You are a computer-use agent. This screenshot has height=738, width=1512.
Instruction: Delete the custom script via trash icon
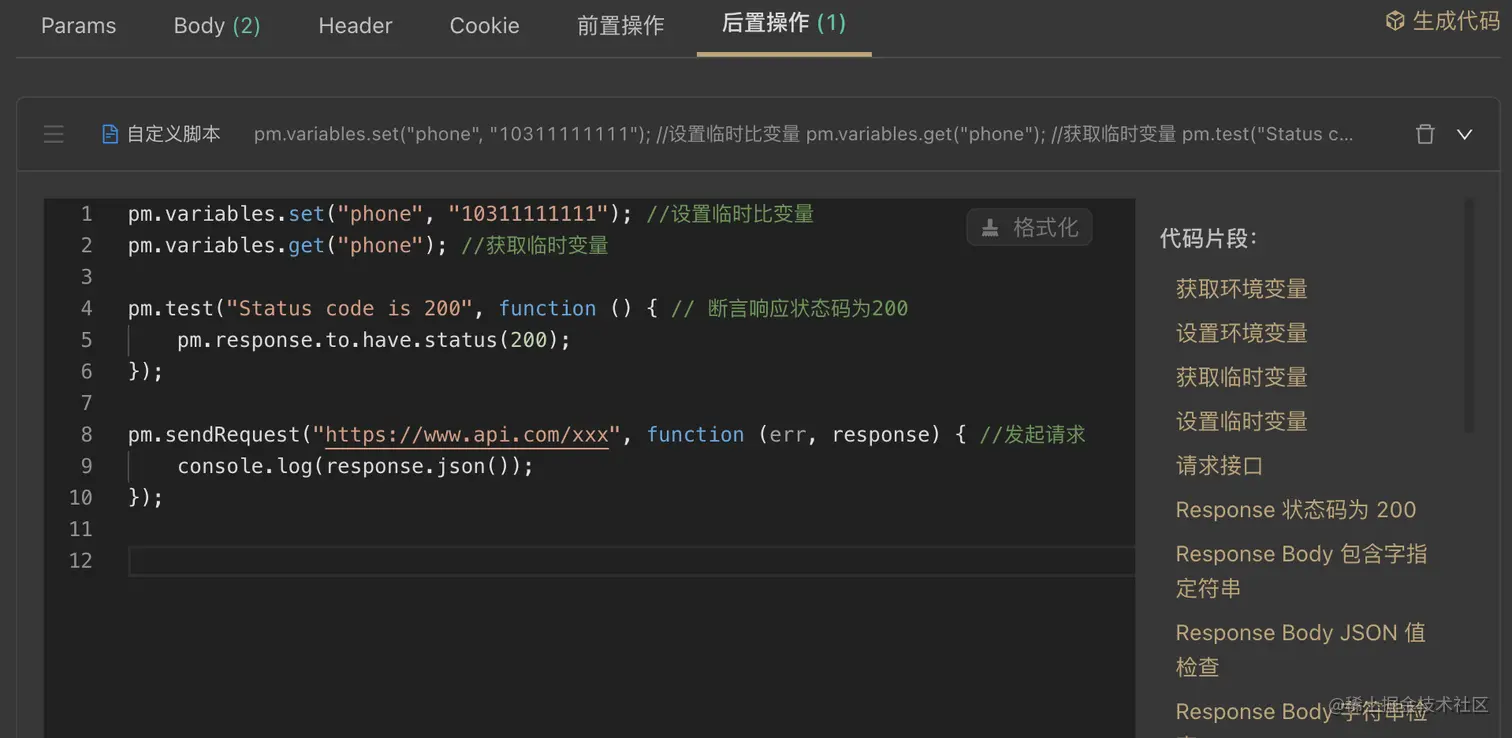pyautogui.click(x=1425, y=134)
